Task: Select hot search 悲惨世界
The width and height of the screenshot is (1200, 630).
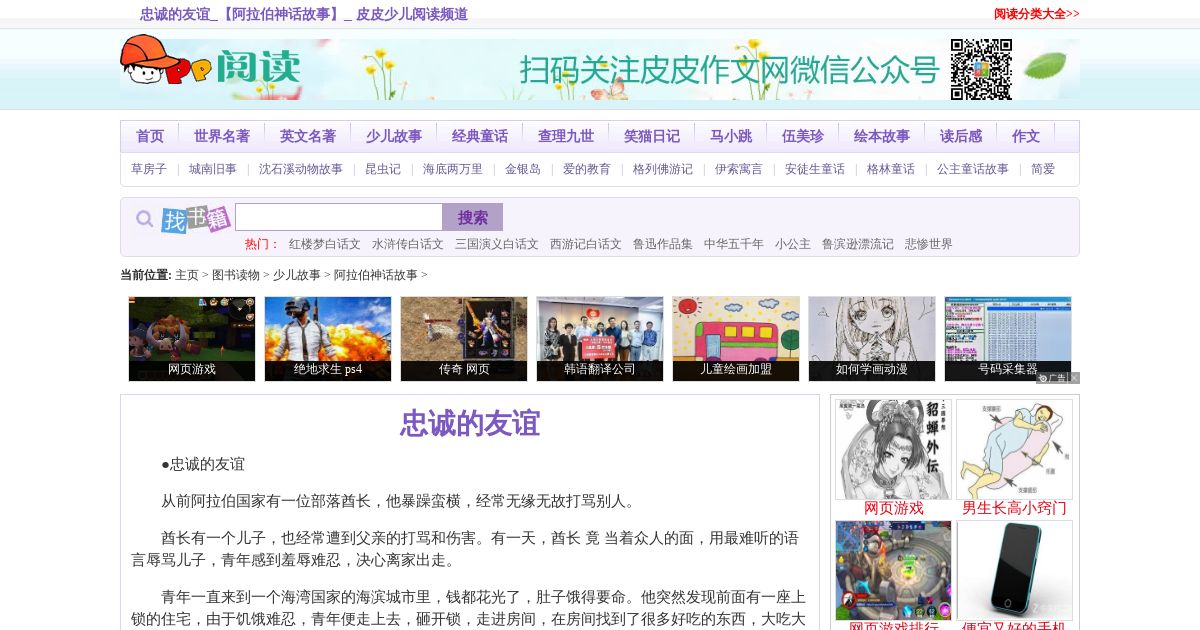Action: click(929, 244)
